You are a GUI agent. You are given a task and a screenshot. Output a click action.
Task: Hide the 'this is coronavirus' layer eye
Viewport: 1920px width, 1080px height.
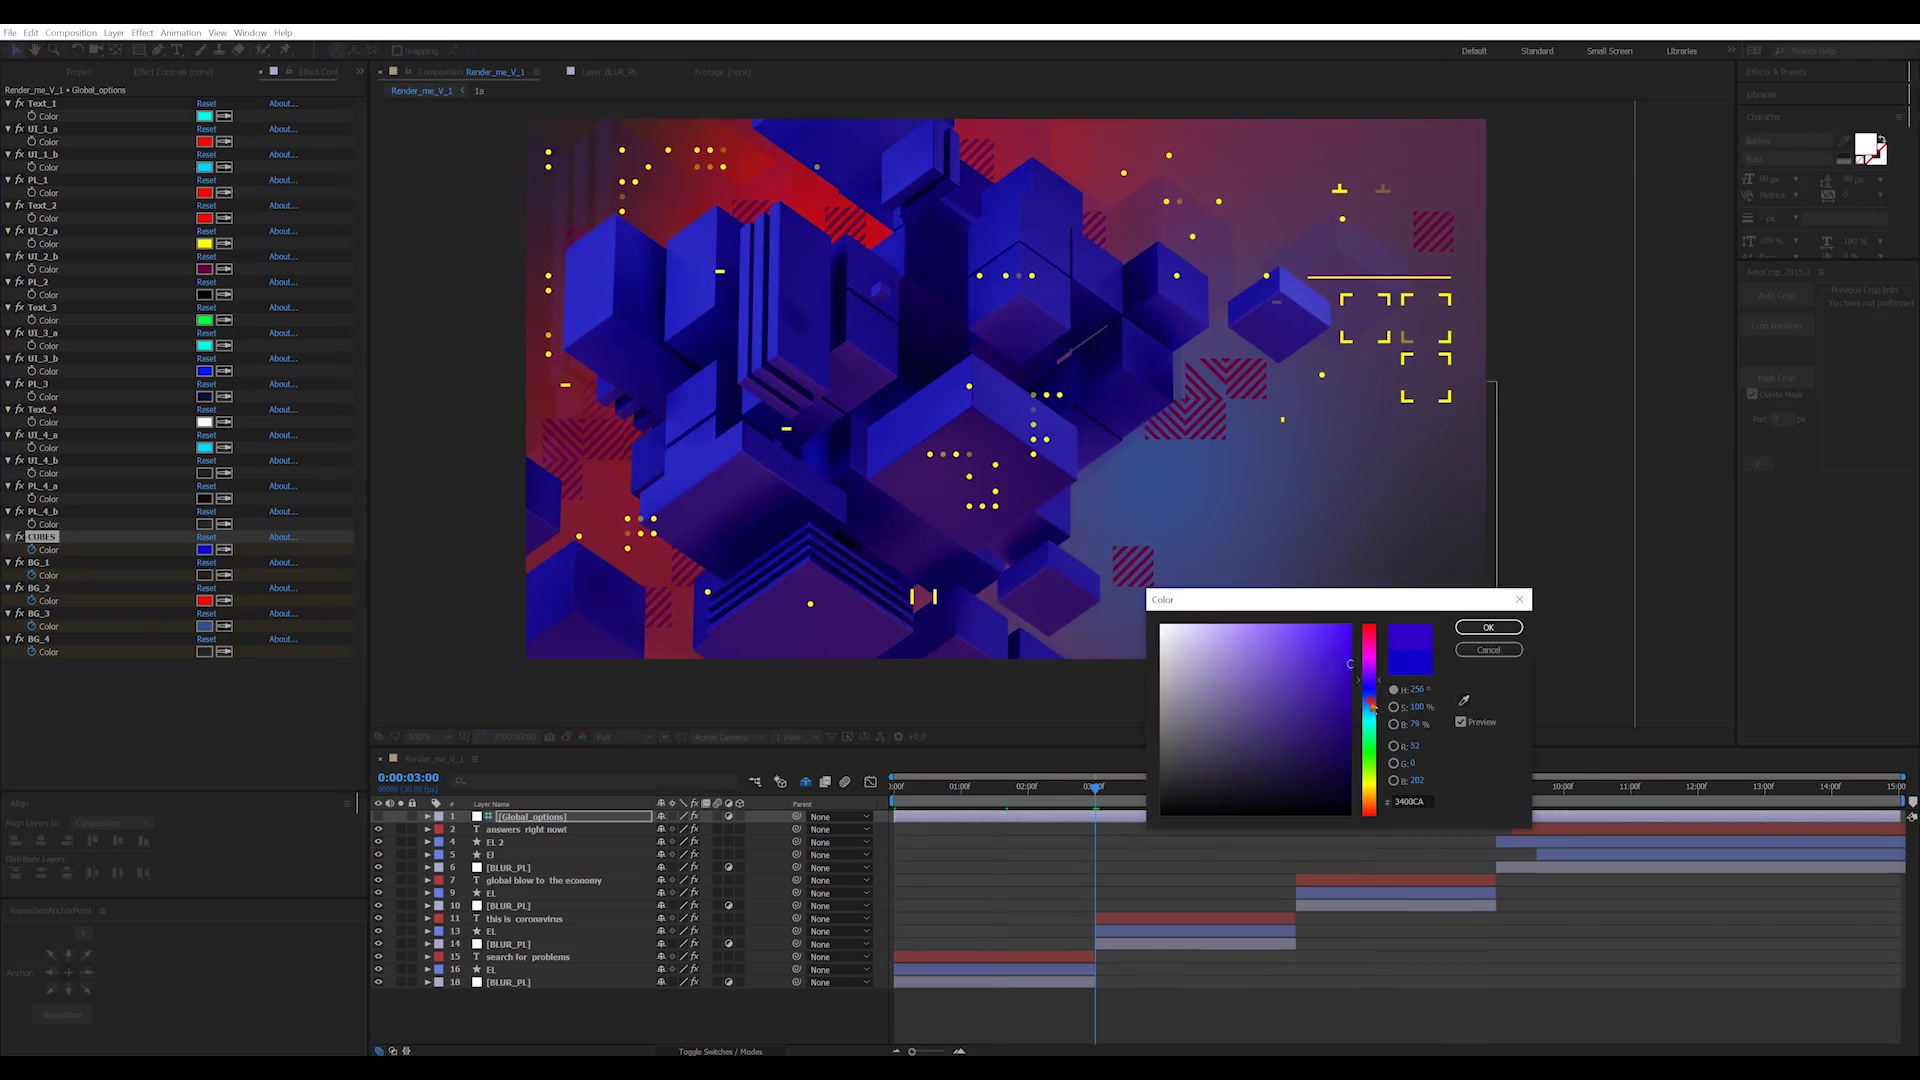[378, 918]
